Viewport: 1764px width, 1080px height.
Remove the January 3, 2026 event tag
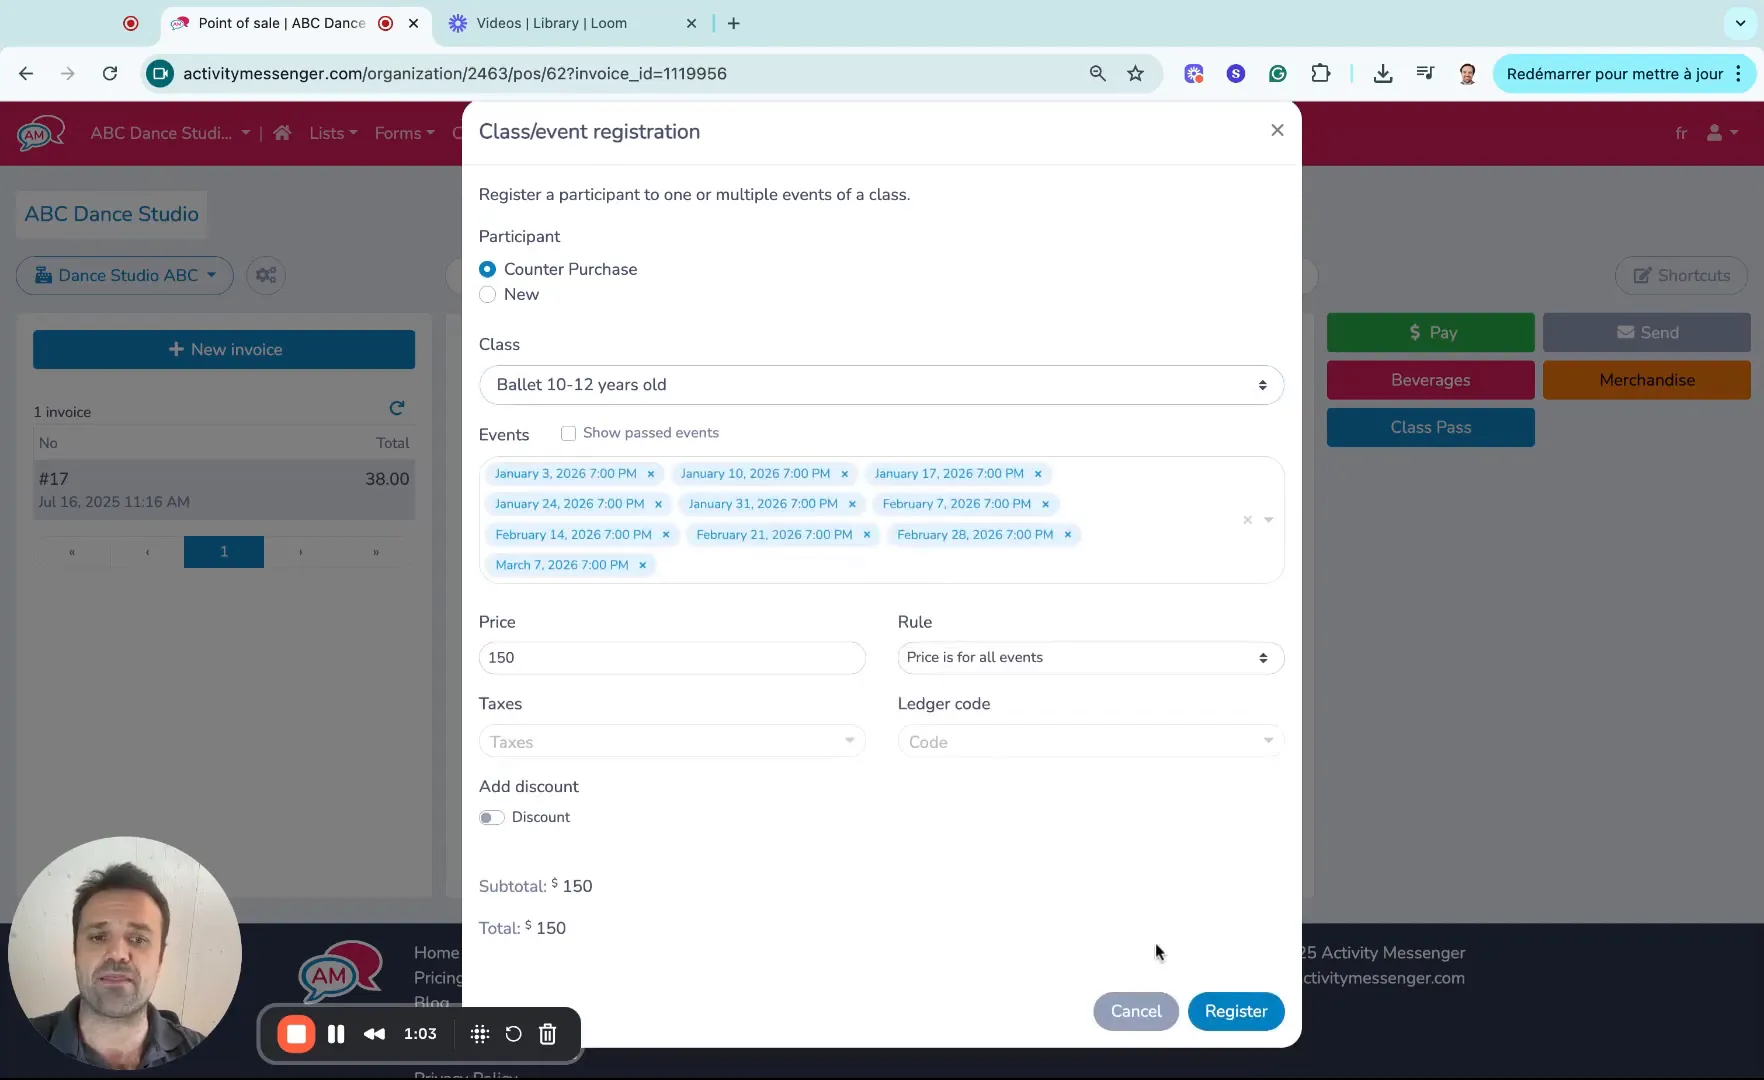click(x=651, y=474)
